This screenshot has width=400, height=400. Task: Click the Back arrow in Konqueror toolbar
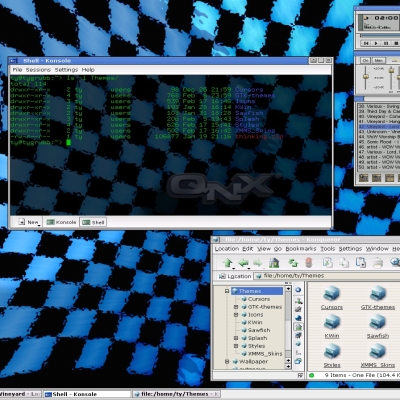243,263
